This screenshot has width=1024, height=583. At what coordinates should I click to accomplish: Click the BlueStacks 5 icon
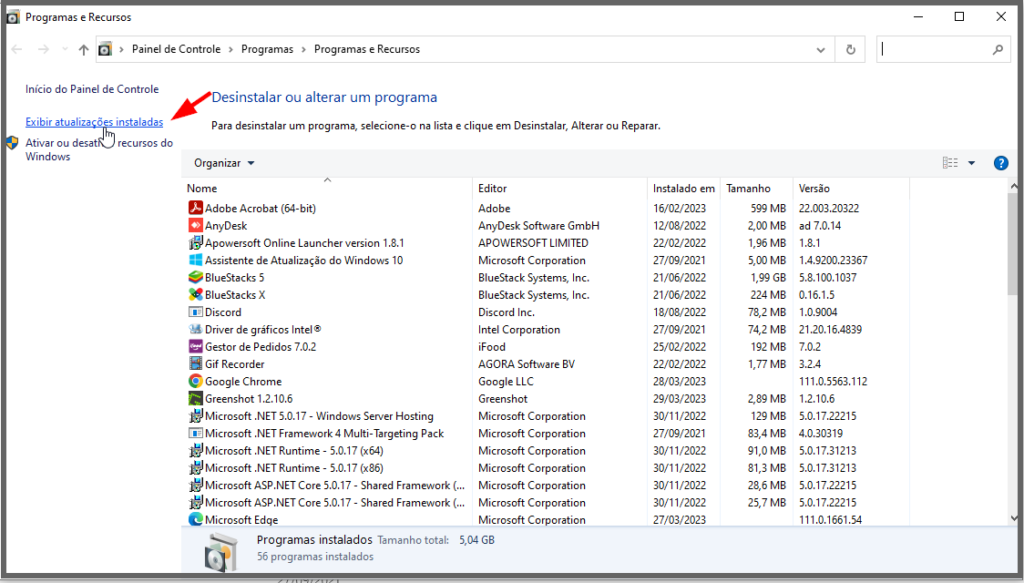[x=195, y=277]
